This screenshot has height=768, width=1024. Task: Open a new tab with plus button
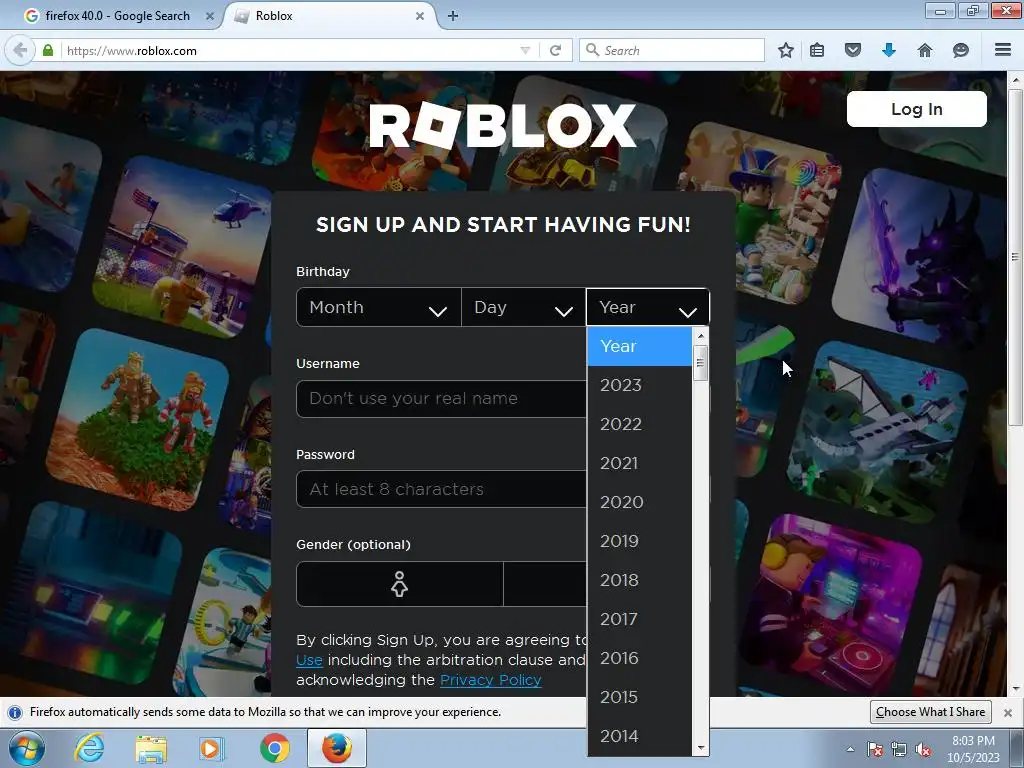tap(453, 16)
